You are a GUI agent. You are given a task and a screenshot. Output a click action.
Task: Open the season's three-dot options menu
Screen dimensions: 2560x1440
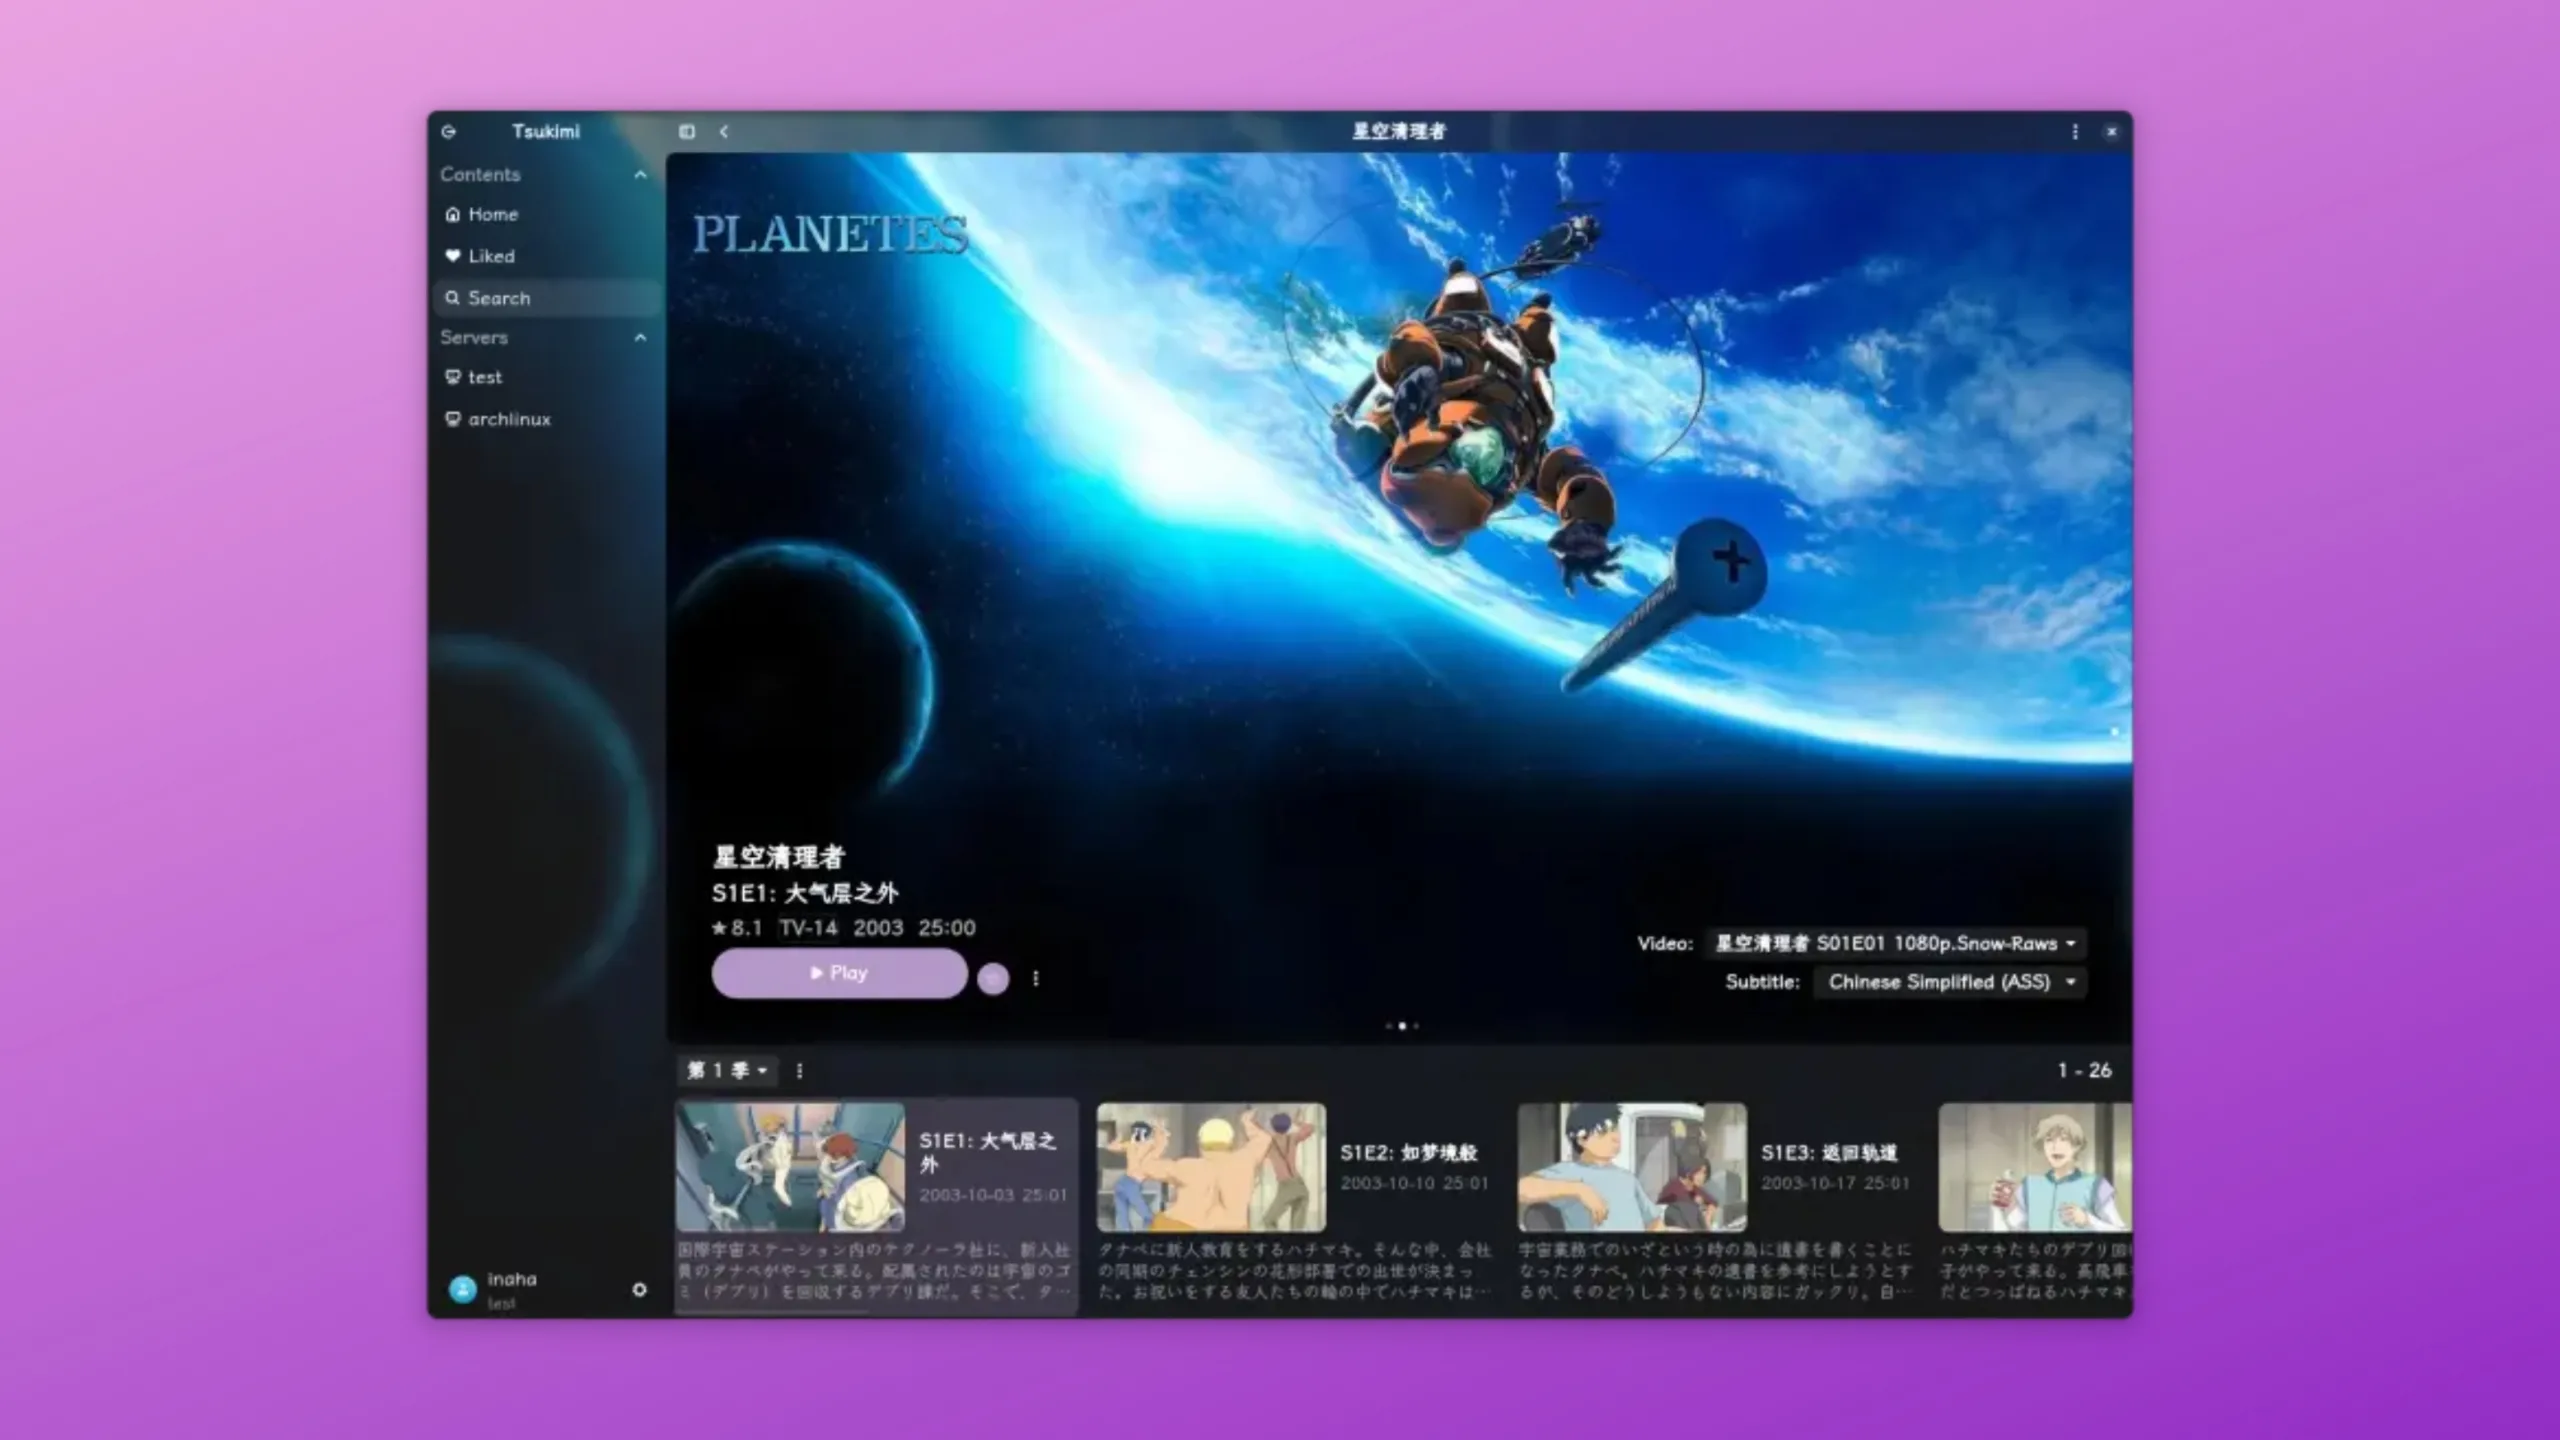pyautogui.click(x=799, y=1070)
